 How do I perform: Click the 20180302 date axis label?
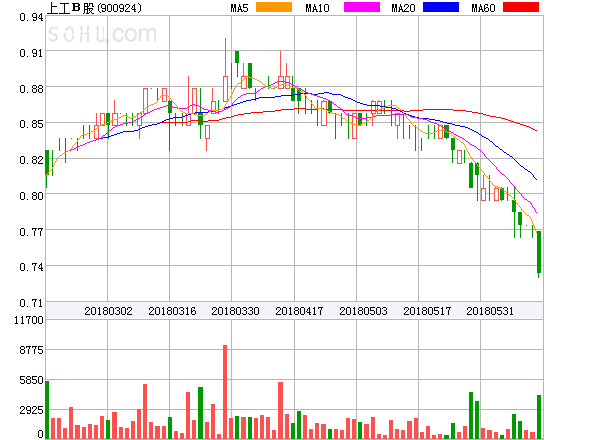(x=108, y=311)
